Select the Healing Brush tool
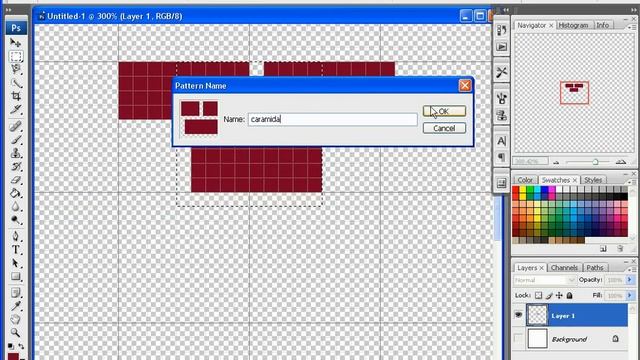The image size is (640, 360). [16, 126]
